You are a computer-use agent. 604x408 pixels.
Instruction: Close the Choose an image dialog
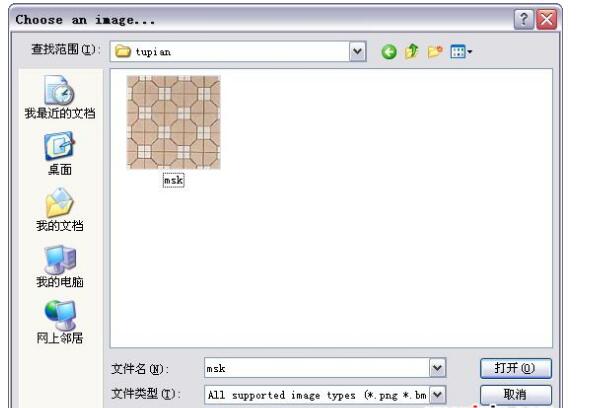[546, 19]
